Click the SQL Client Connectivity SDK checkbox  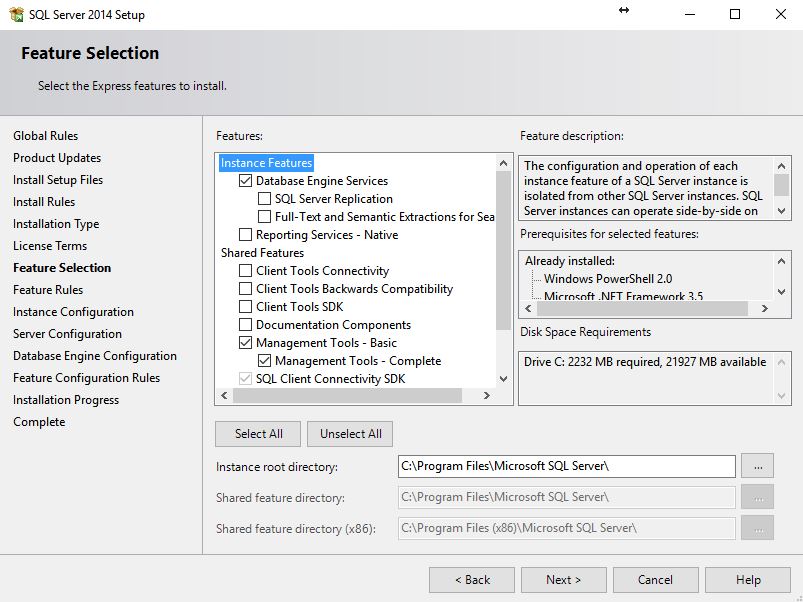(x=245, y=379)
